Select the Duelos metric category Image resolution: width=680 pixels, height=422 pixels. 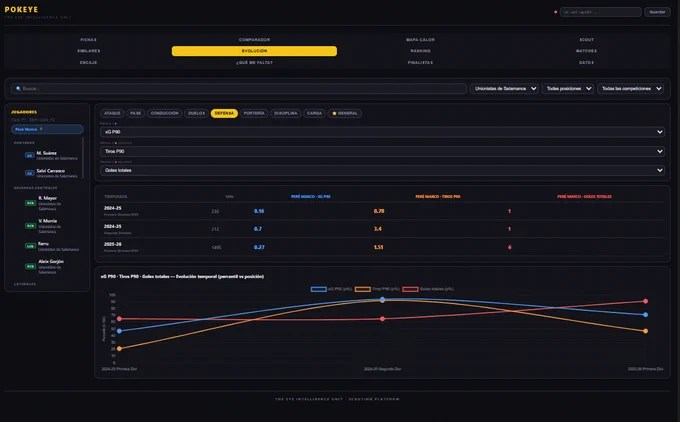point(196,113)
